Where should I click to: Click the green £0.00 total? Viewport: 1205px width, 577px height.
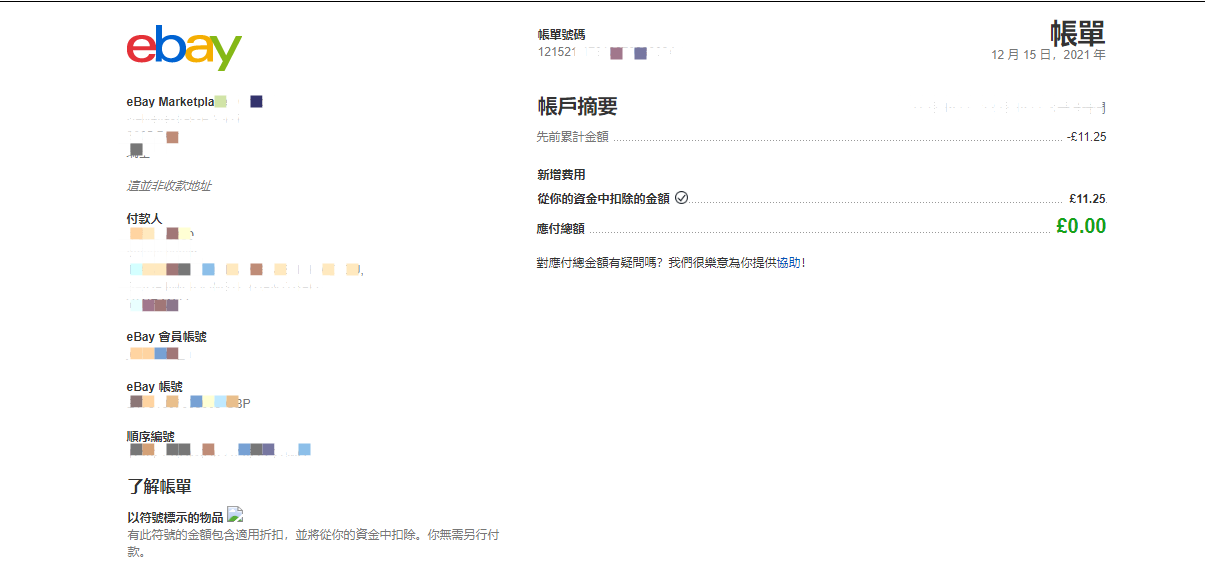pyautogui.click(x=1081, y=226)
